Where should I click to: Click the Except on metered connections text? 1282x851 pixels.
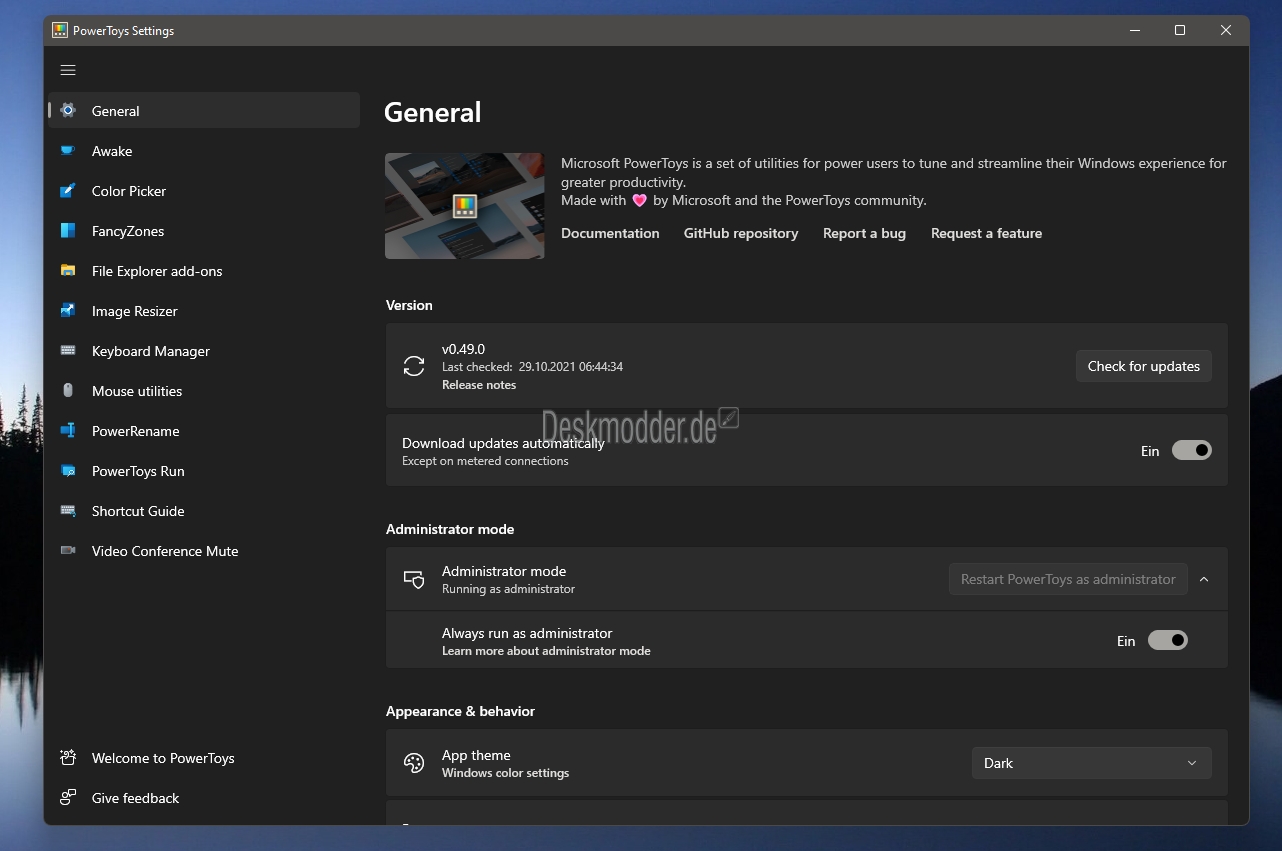coord(485,461)
